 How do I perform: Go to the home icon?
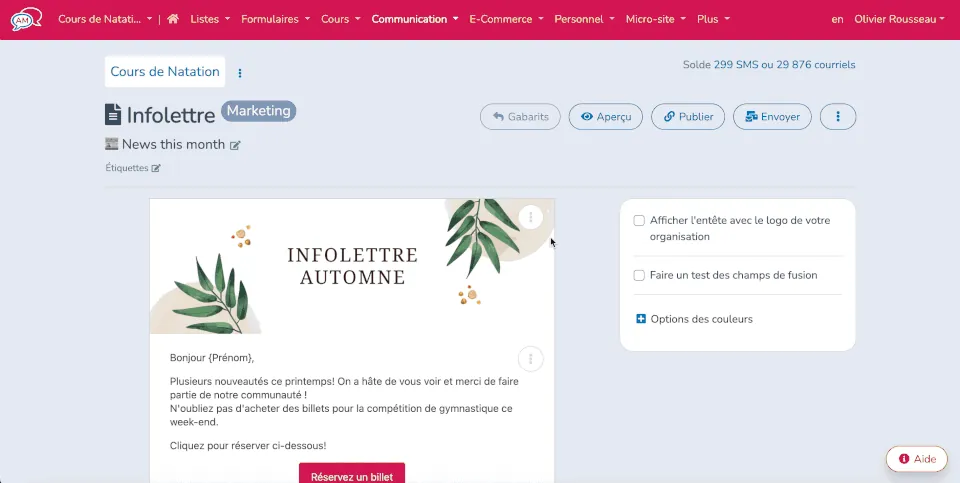(x=173, y=19)
